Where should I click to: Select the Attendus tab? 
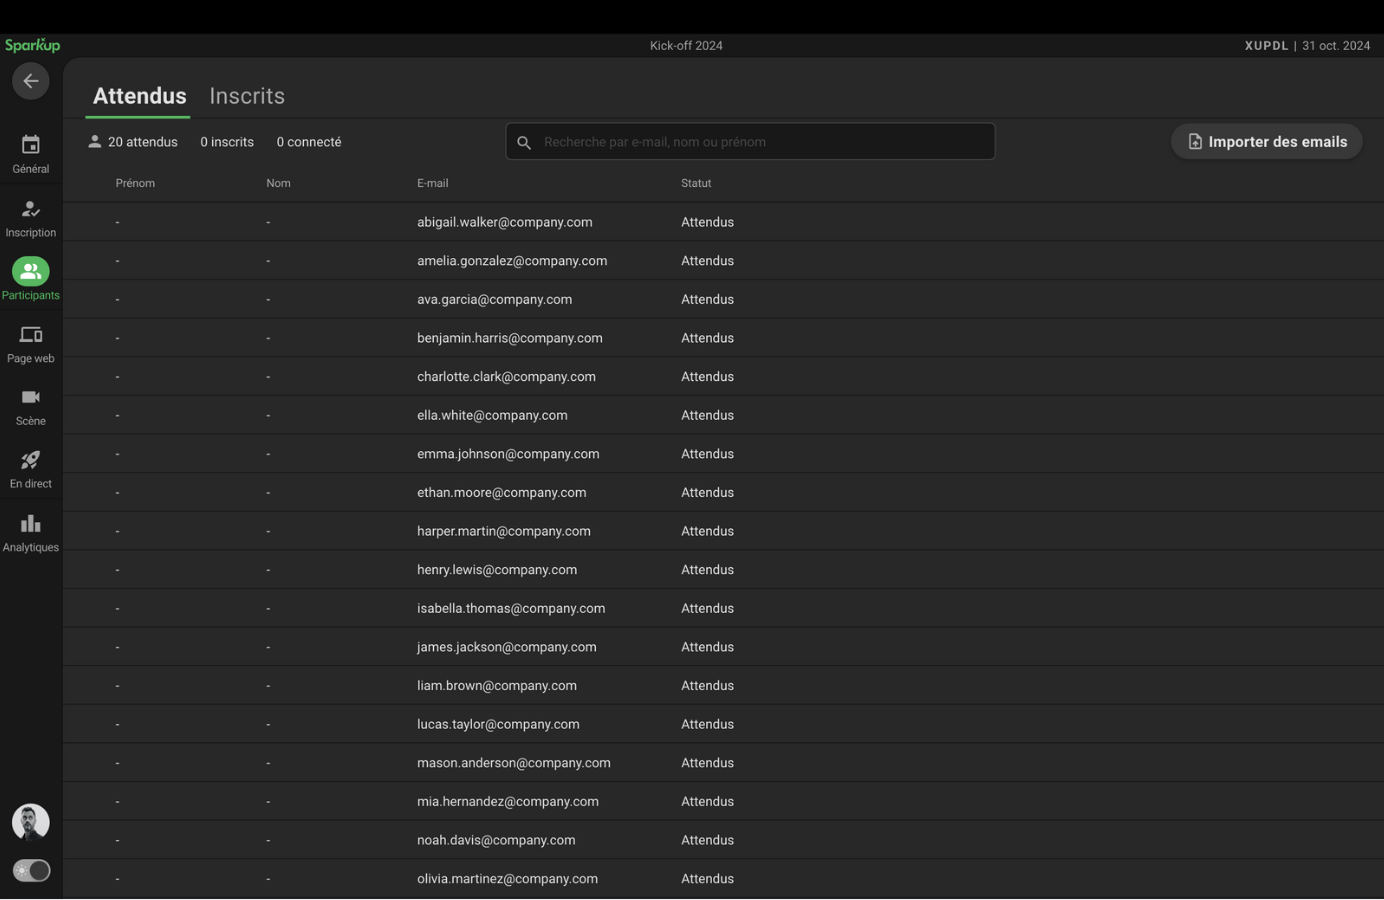pyautogui.click(x=139, y=96)
